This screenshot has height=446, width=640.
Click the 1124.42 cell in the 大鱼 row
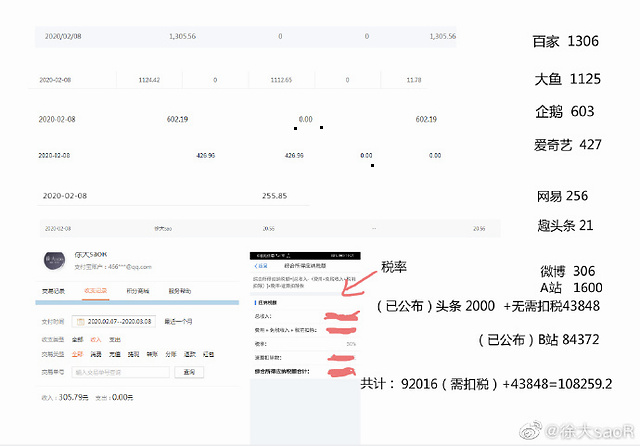tap(149, 80)
